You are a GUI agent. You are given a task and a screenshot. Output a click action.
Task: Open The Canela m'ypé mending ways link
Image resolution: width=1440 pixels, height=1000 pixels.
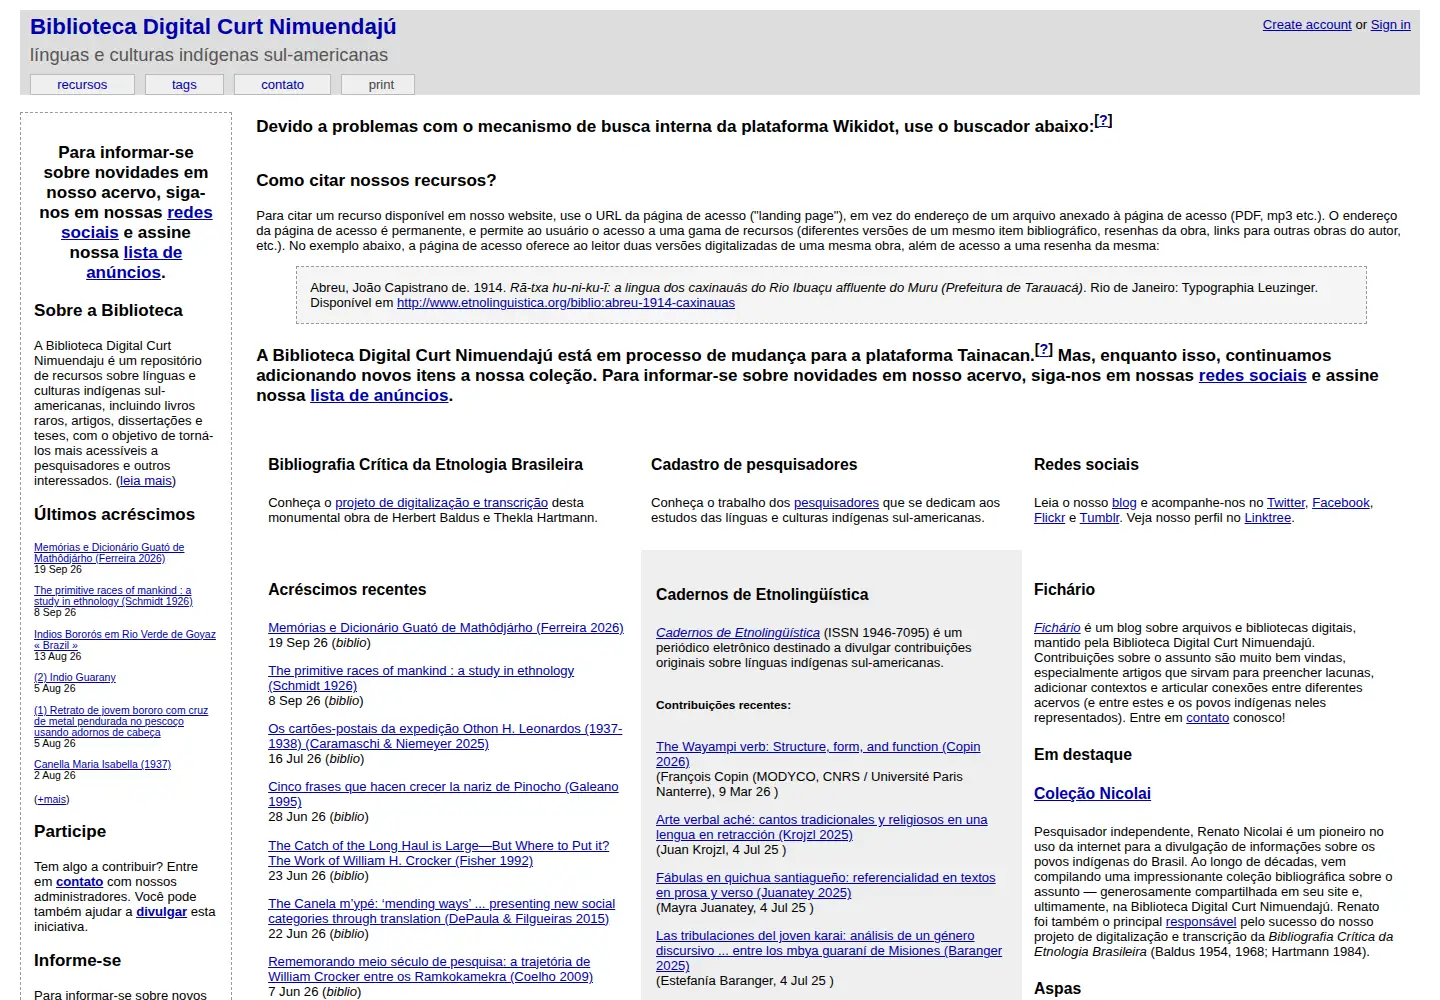click(441, 911)
